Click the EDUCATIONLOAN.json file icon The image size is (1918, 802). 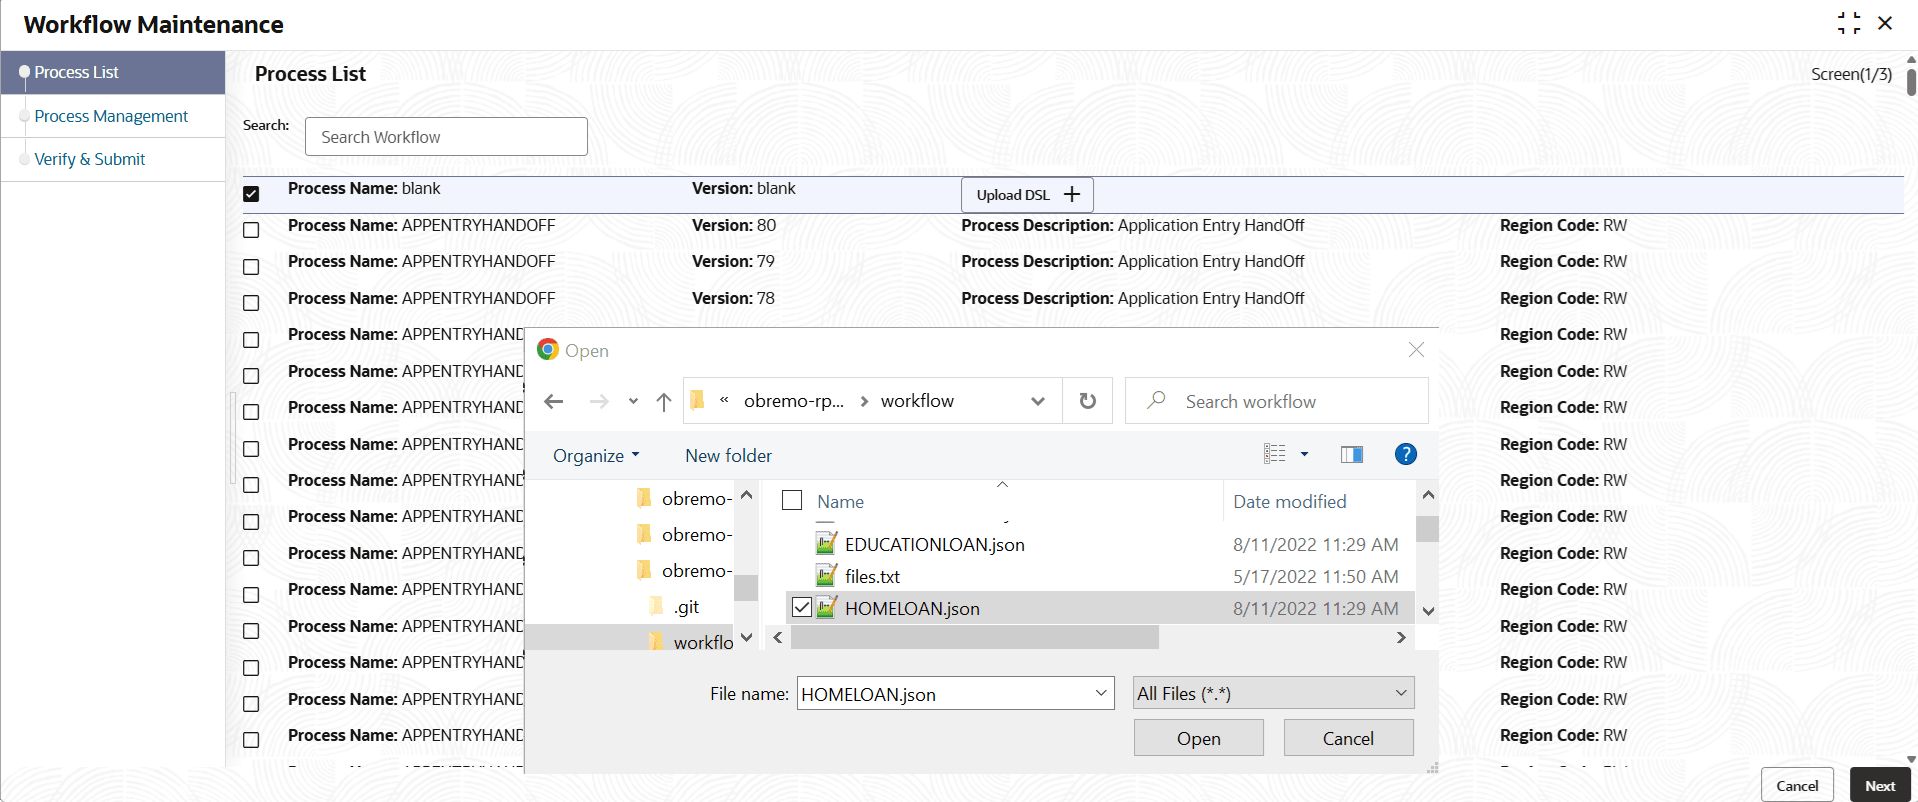[x=826, y=543]
